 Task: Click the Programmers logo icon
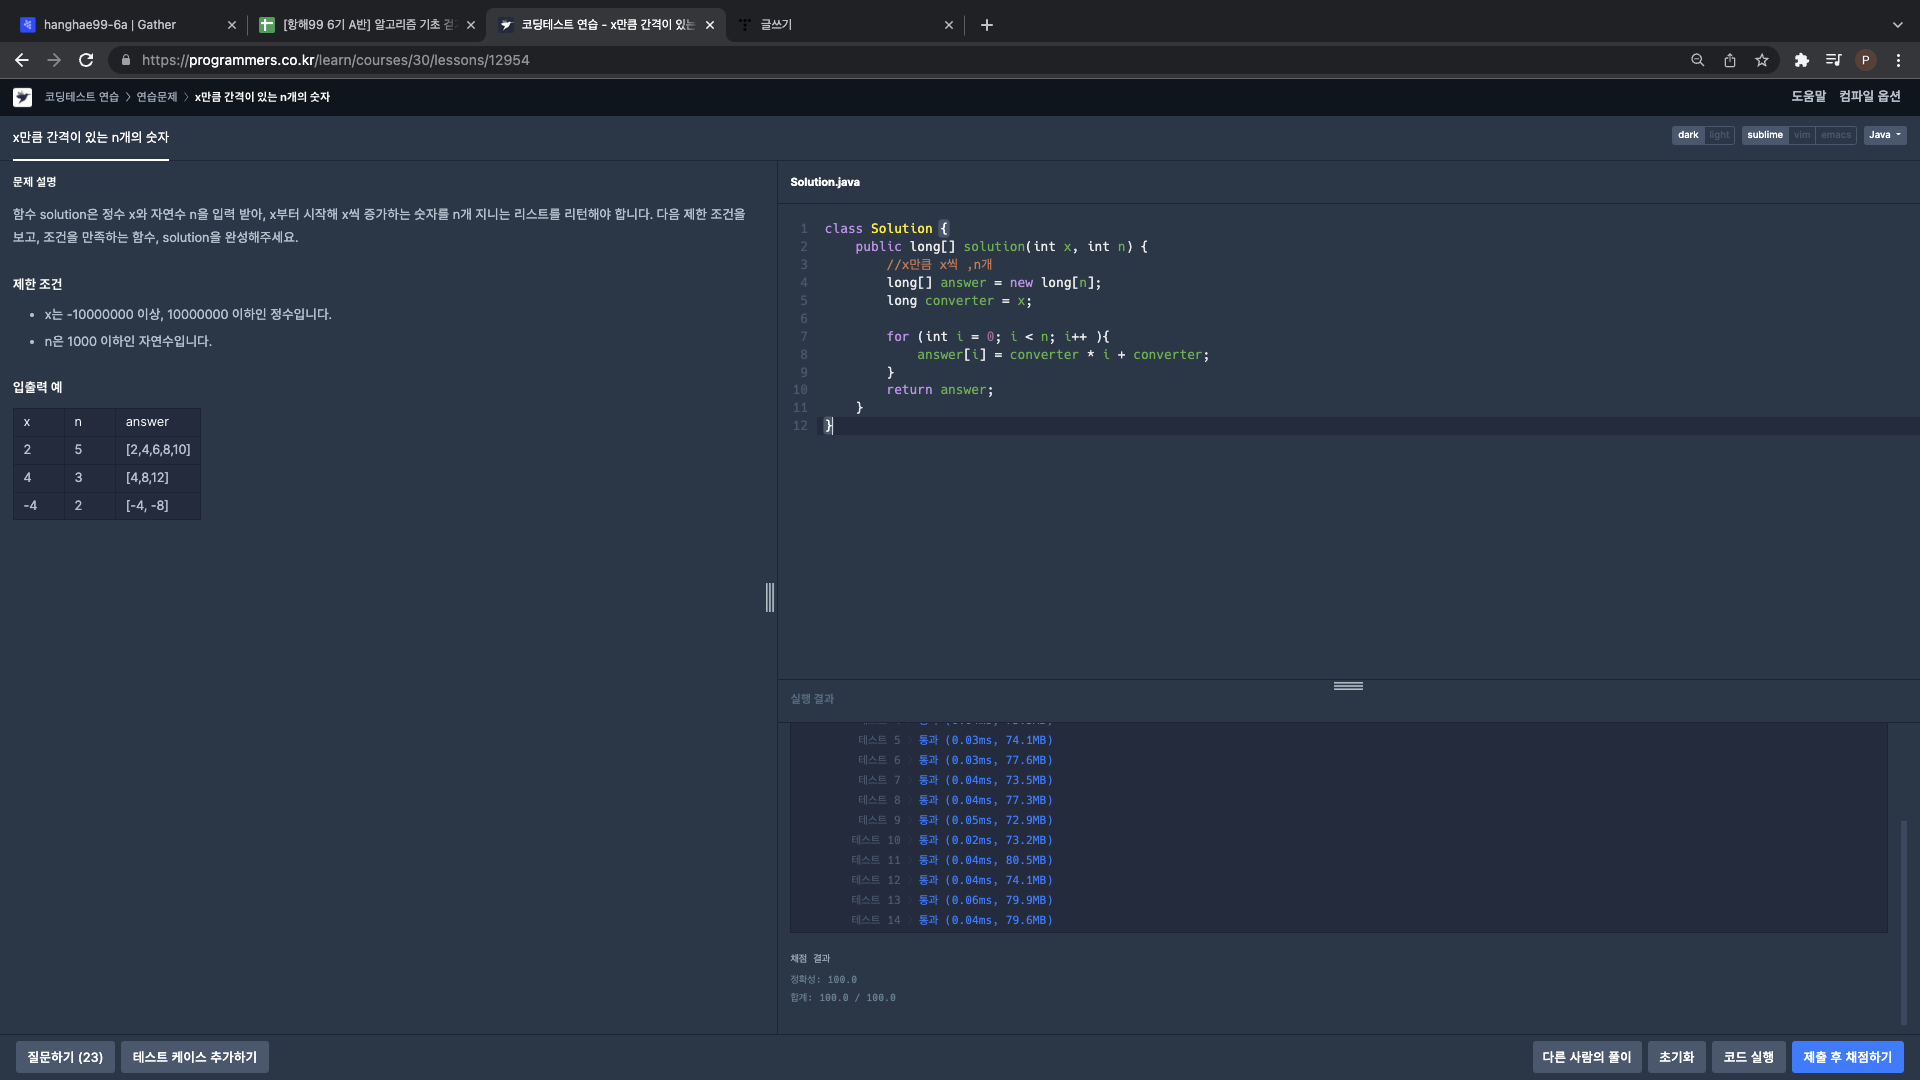pos(22,97)
